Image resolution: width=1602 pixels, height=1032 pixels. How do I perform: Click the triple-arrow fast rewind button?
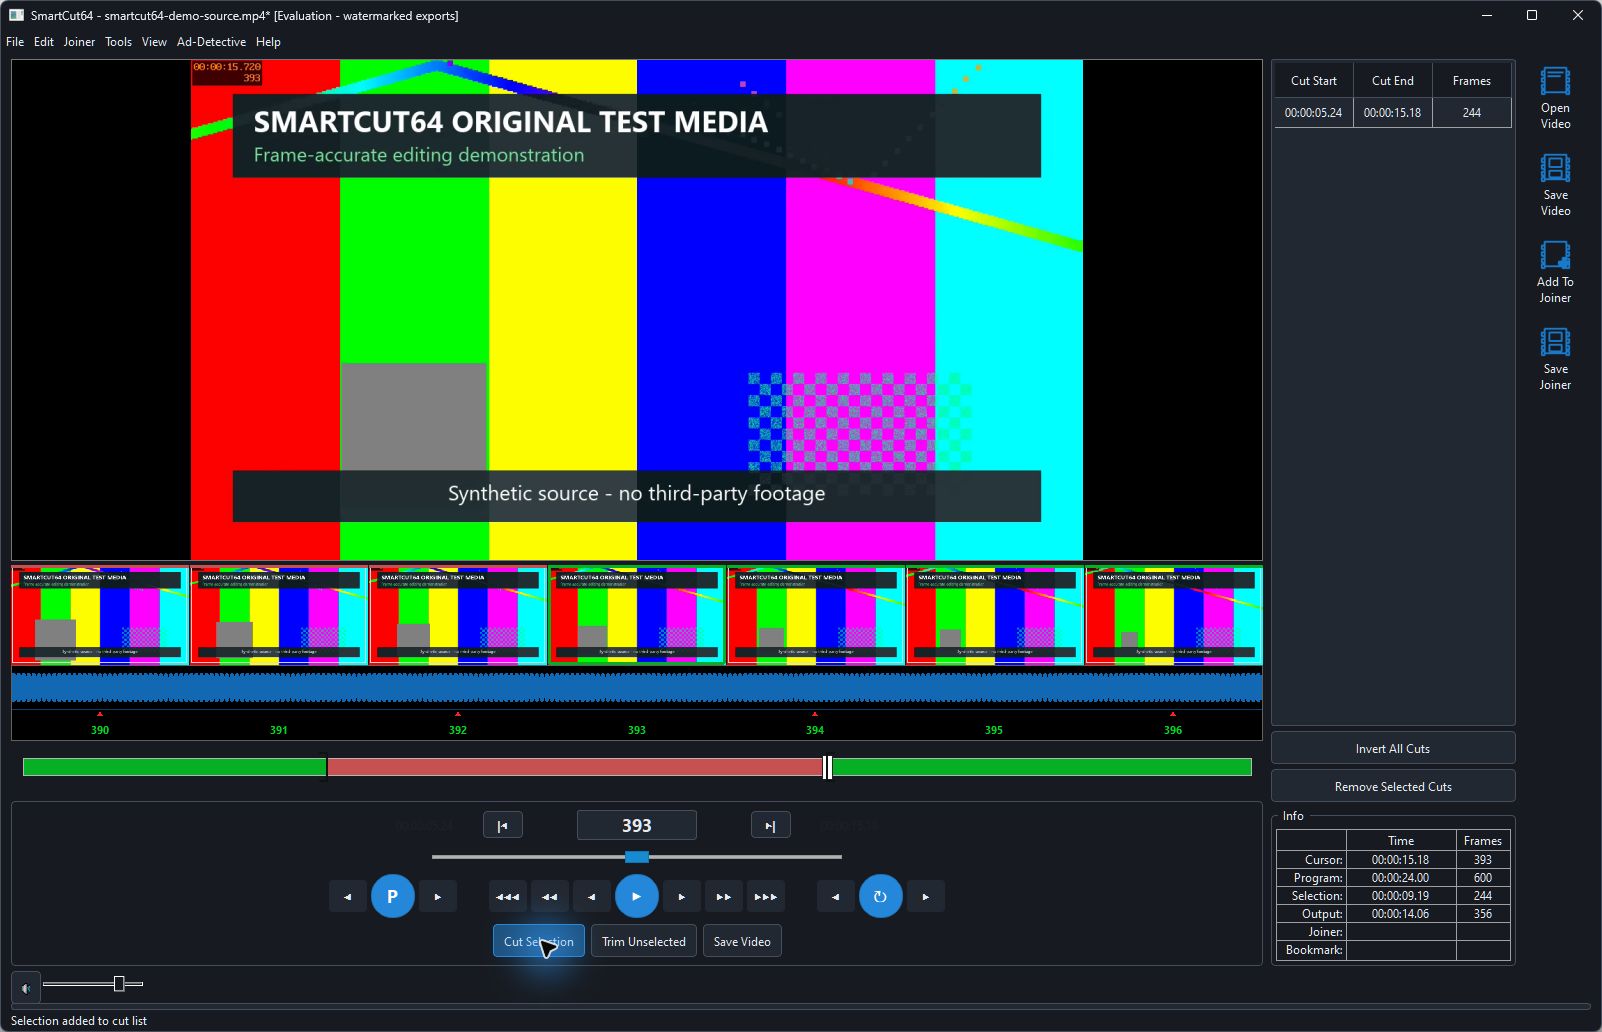coord(508,897)
